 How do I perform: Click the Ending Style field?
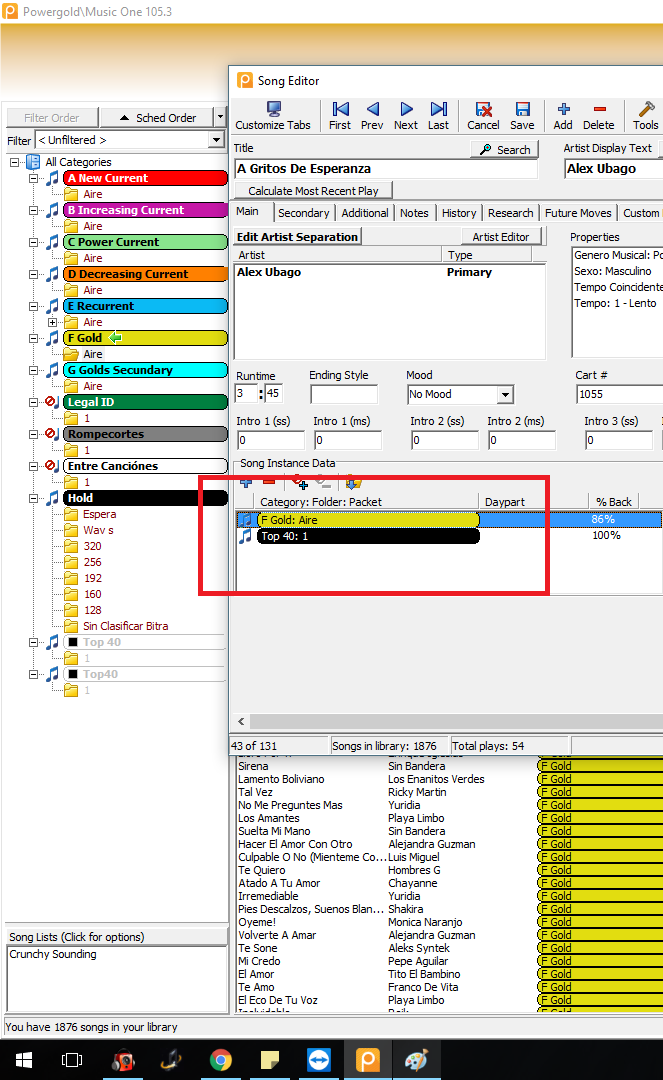pyautogui.click(x=344, y=394)
